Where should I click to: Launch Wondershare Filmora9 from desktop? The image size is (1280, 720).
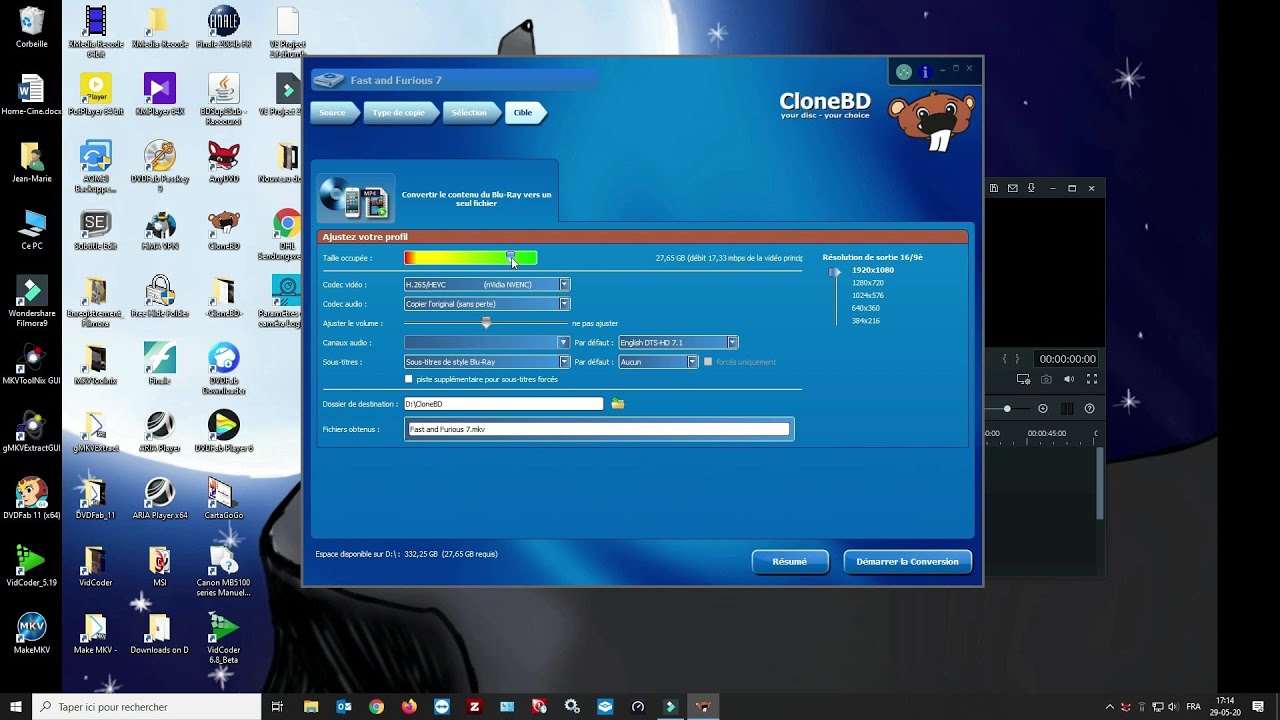tap(31, 302)
